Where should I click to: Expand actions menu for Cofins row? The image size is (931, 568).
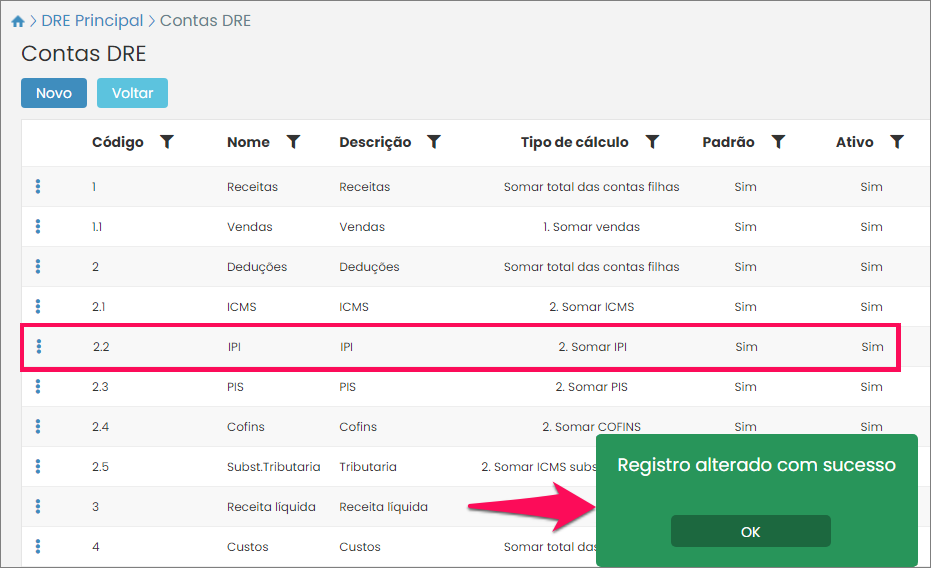[38, 427]
